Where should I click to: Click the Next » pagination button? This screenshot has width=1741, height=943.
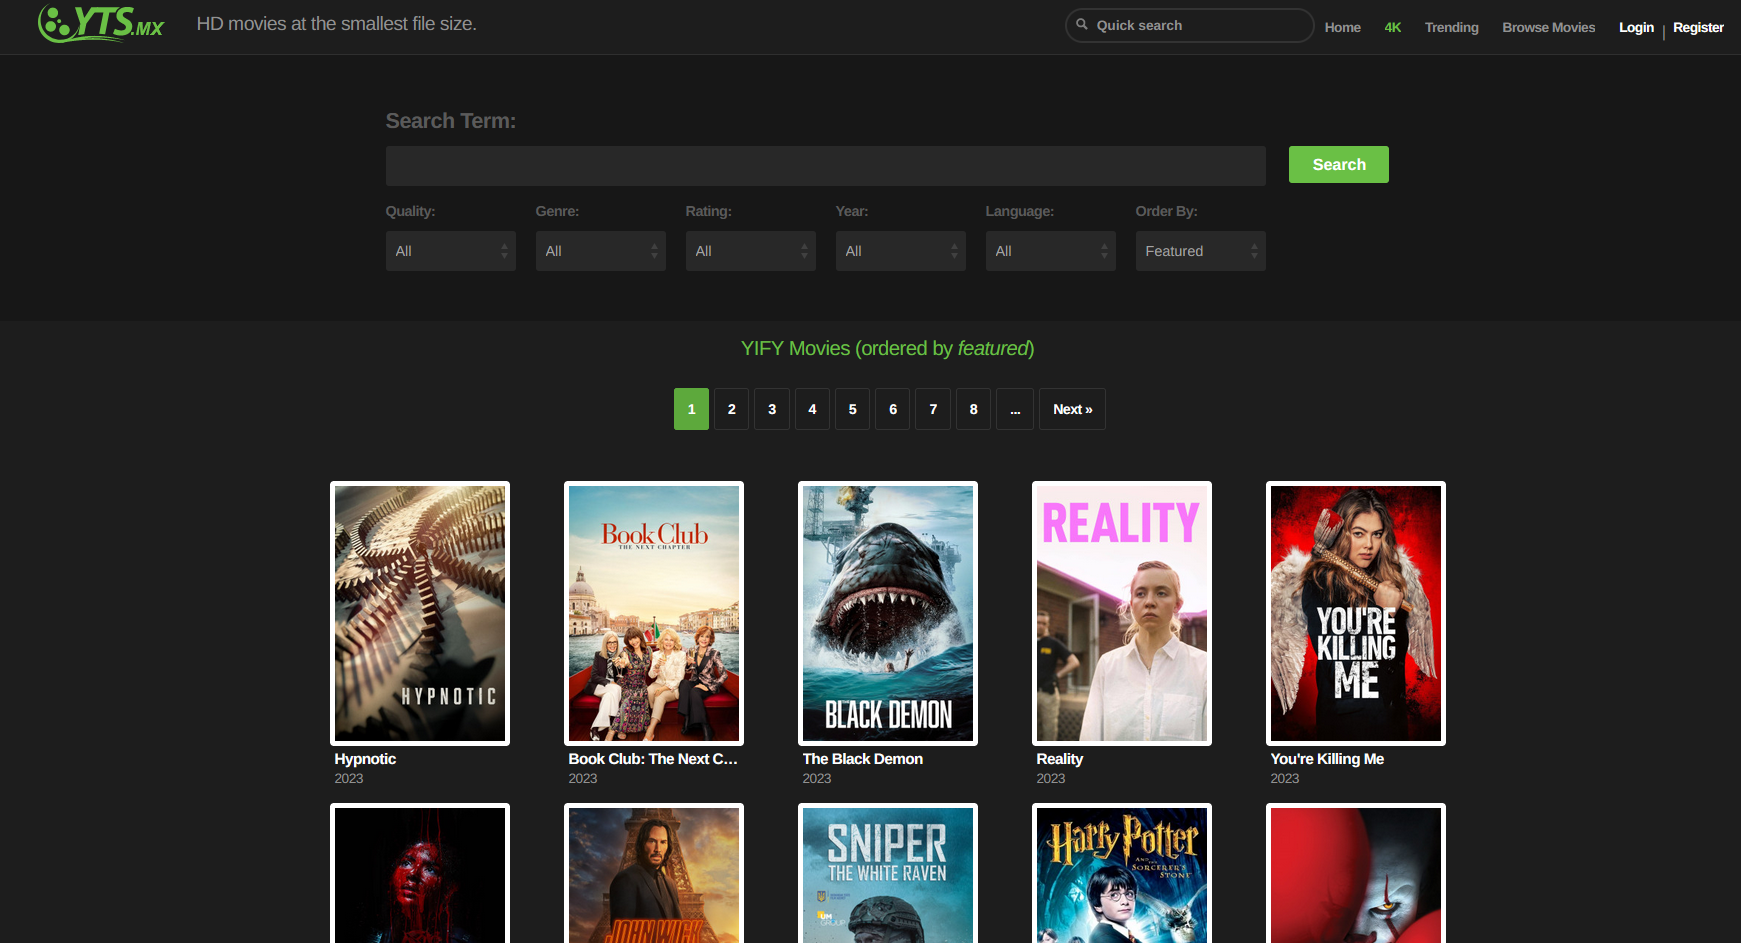pos(1072,409)
